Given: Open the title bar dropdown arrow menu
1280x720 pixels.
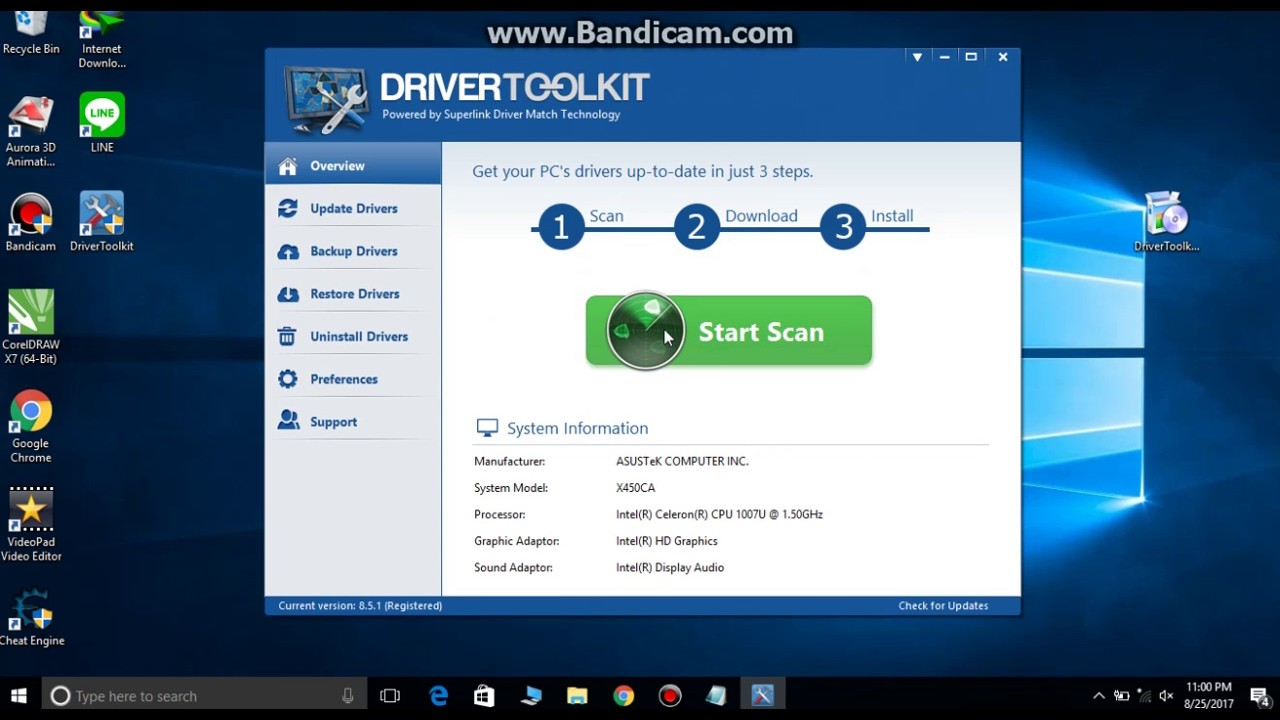Looking at the screenshot, I should pyautogui.click(x=917, y=57).
